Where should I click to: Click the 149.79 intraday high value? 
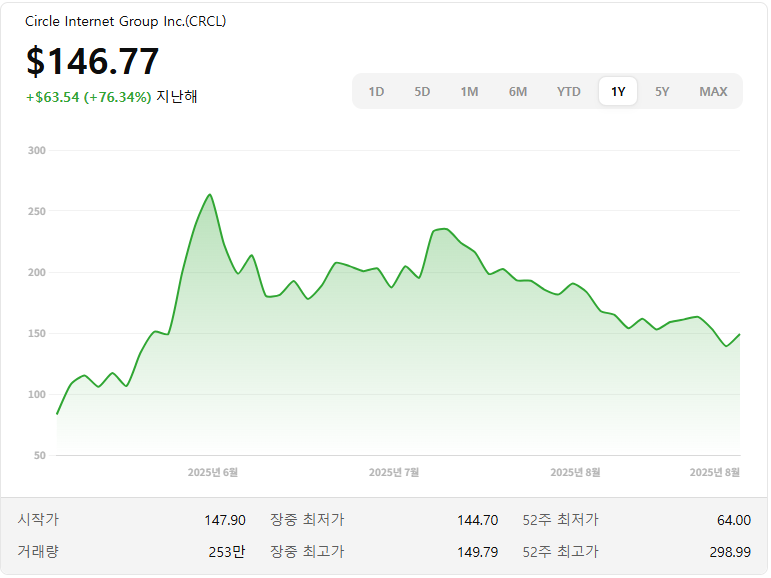tap(477, 552)
